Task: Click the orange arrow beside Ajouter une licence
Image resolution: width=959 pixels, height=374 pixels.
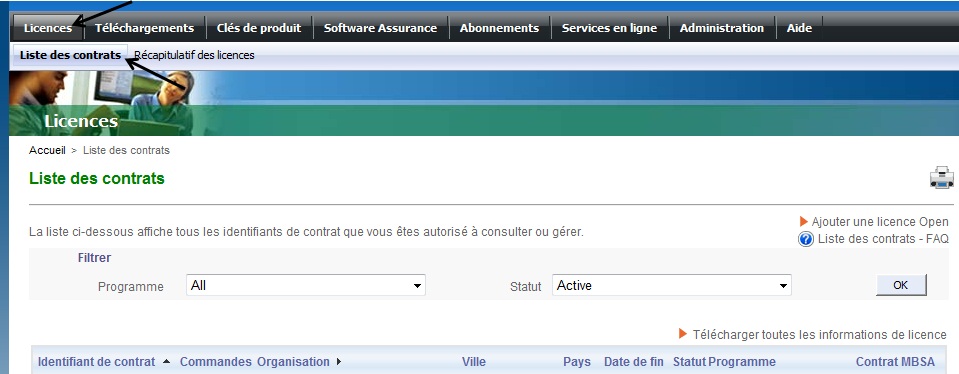Action: [x=804, y=221]
